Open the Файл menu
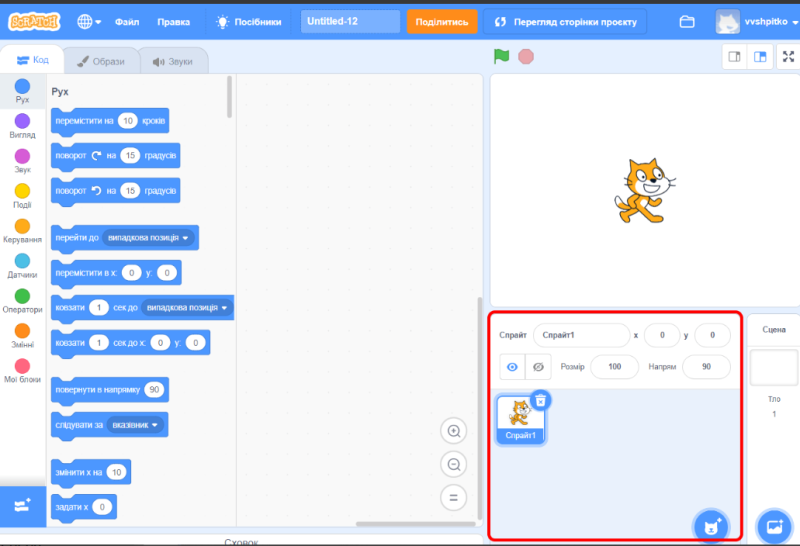800x546 pixels. [127, 21]
